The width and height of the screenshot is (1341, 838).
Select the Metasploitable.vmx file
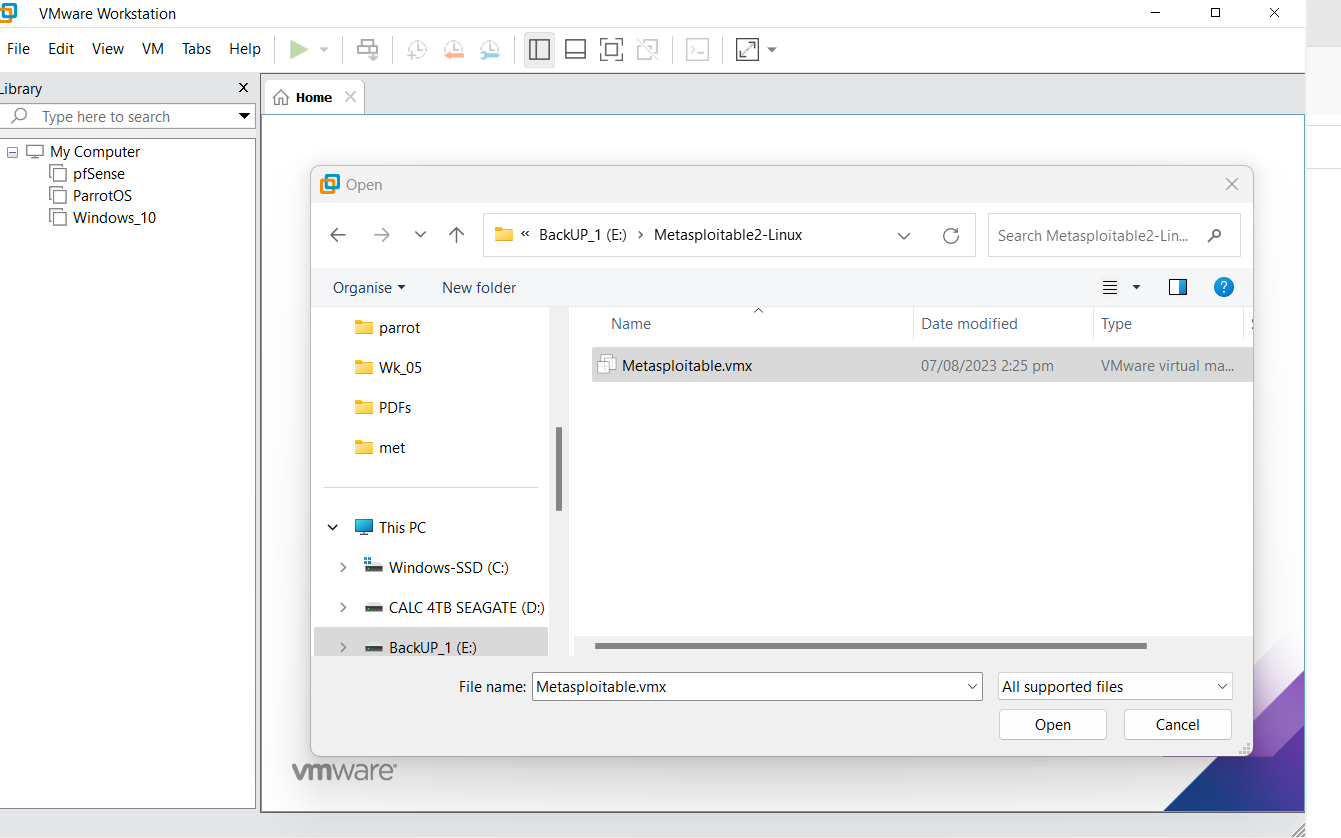[922, 366]
